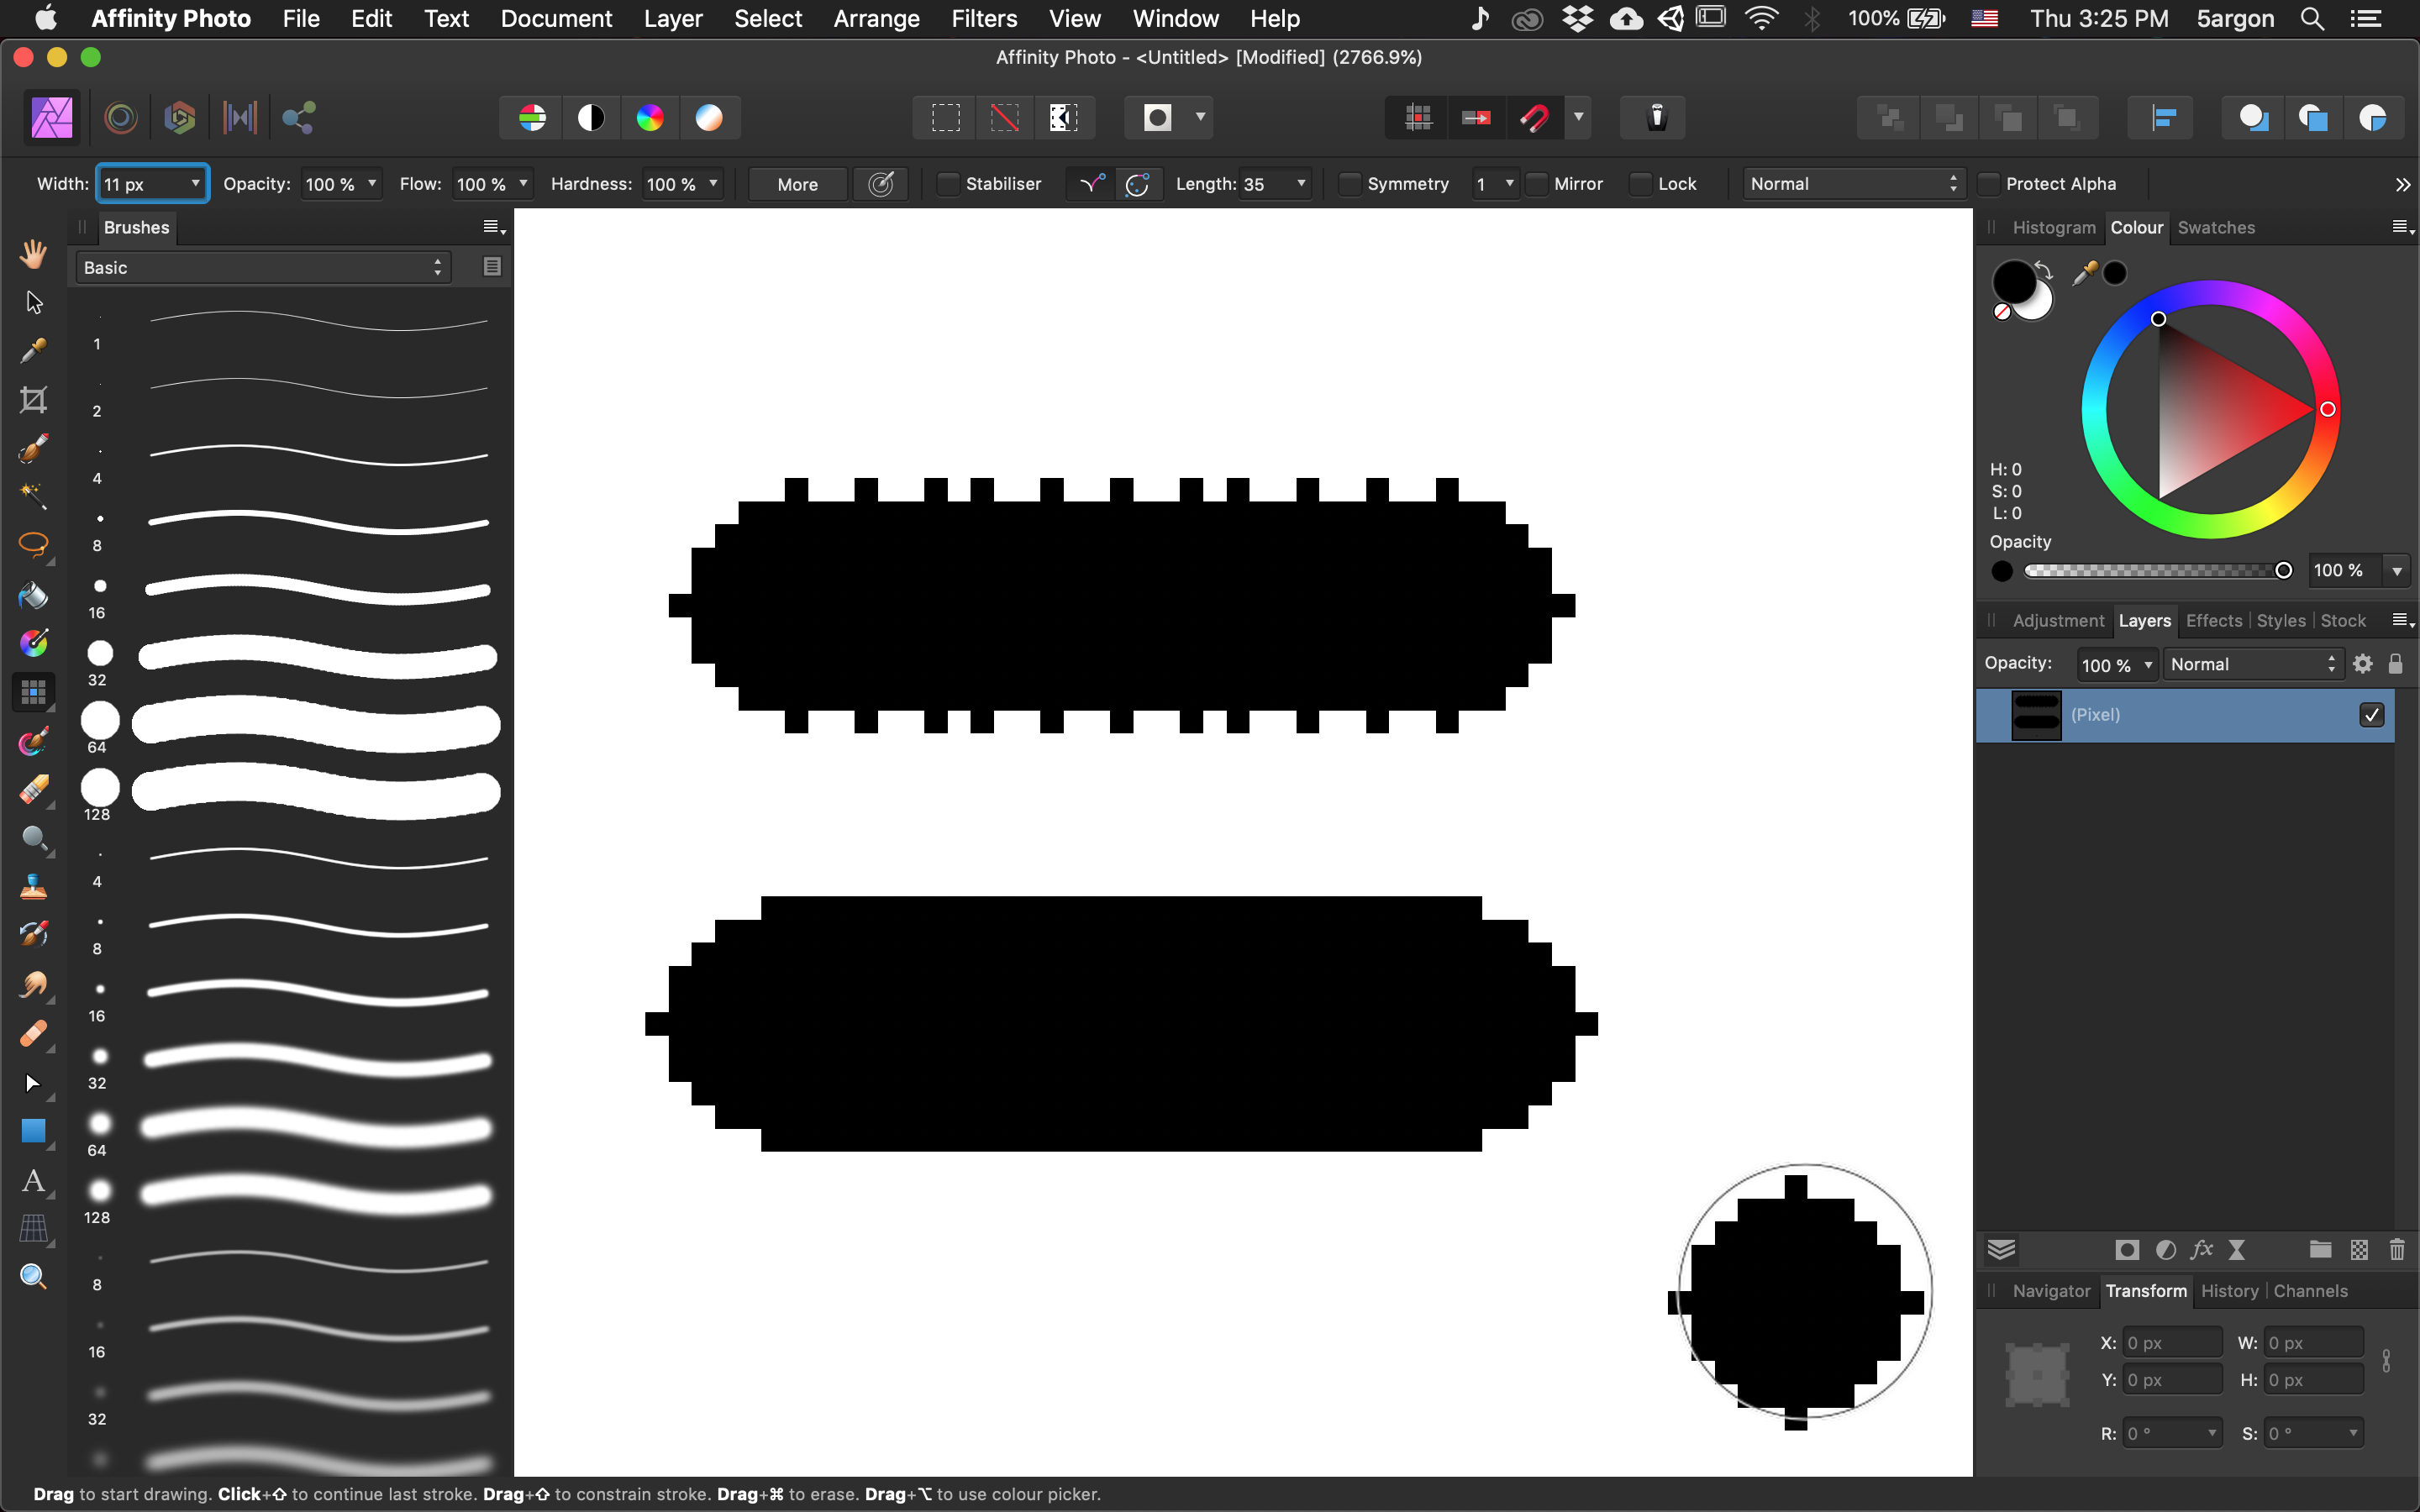
Task: Delete layer with the trash icon
Action: click(x=2396, y=1249)
